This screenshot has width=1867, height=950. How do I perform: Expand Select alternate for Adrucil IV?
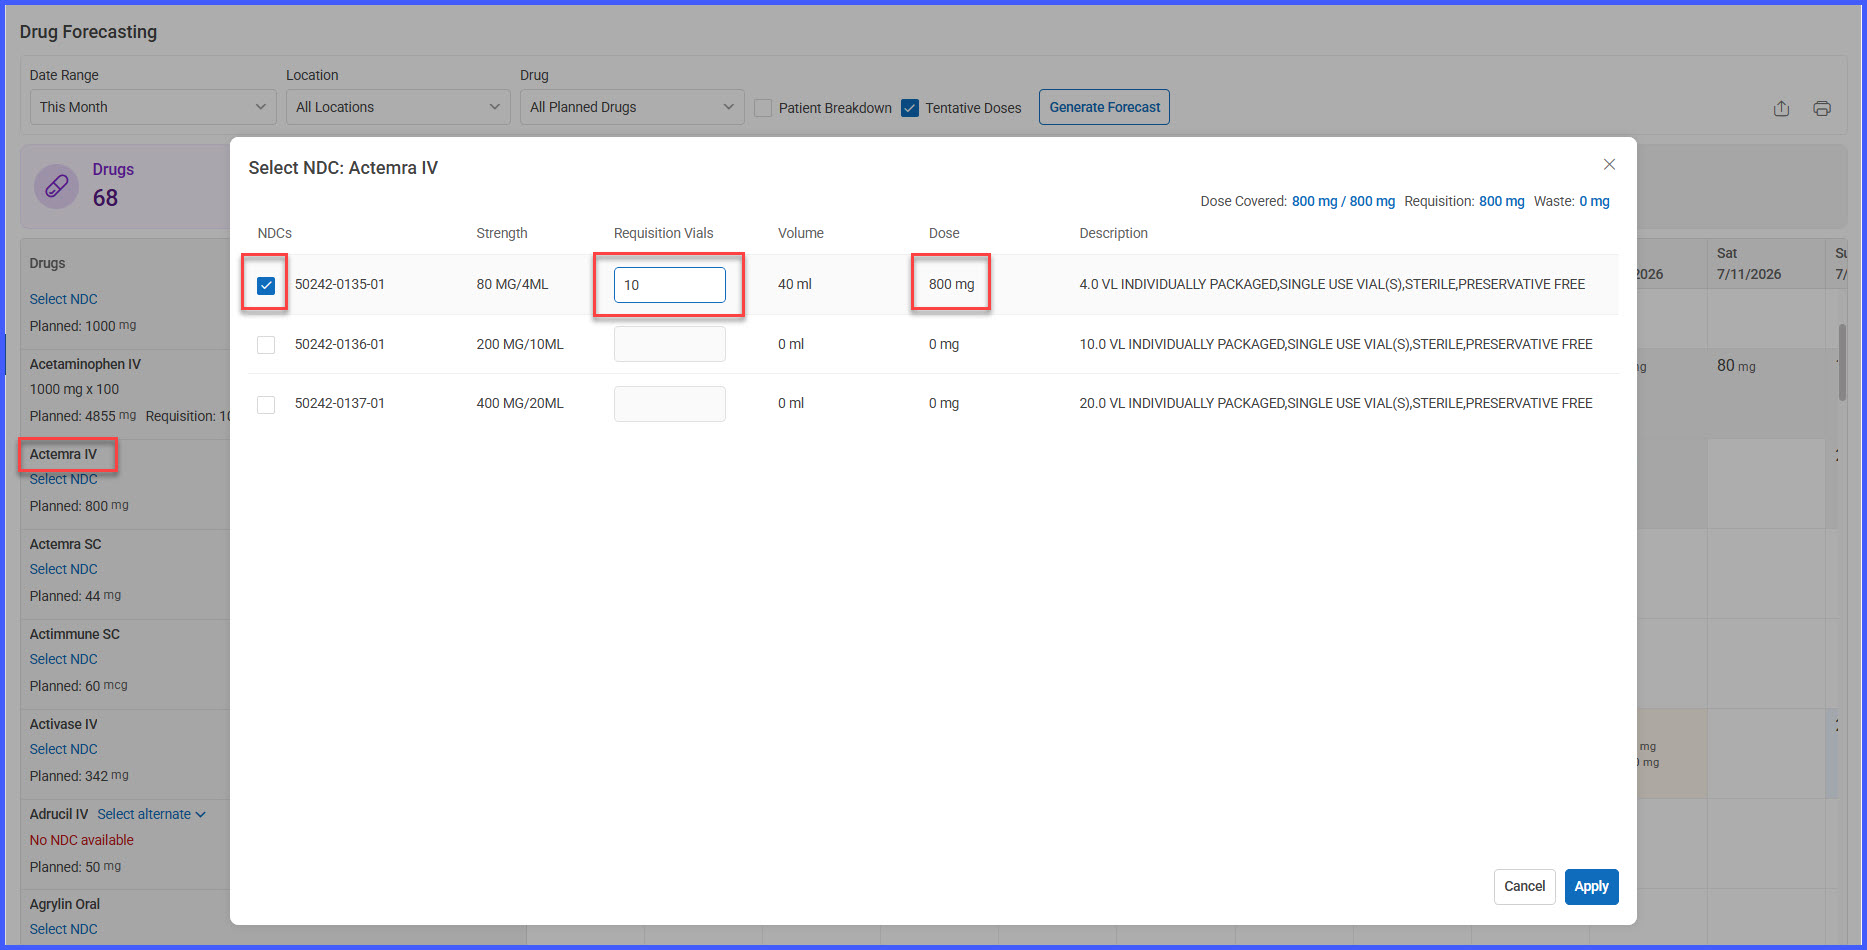coord(151,814)
